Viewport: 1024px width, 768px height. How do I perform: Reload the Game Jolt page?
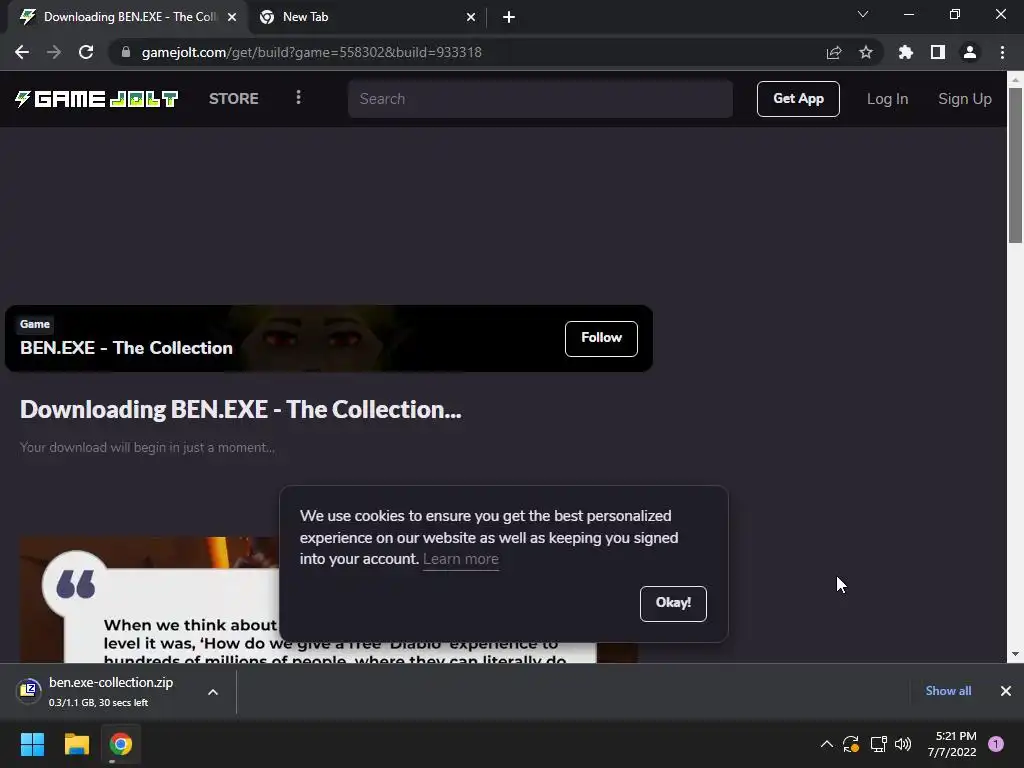tap(86, 52)
